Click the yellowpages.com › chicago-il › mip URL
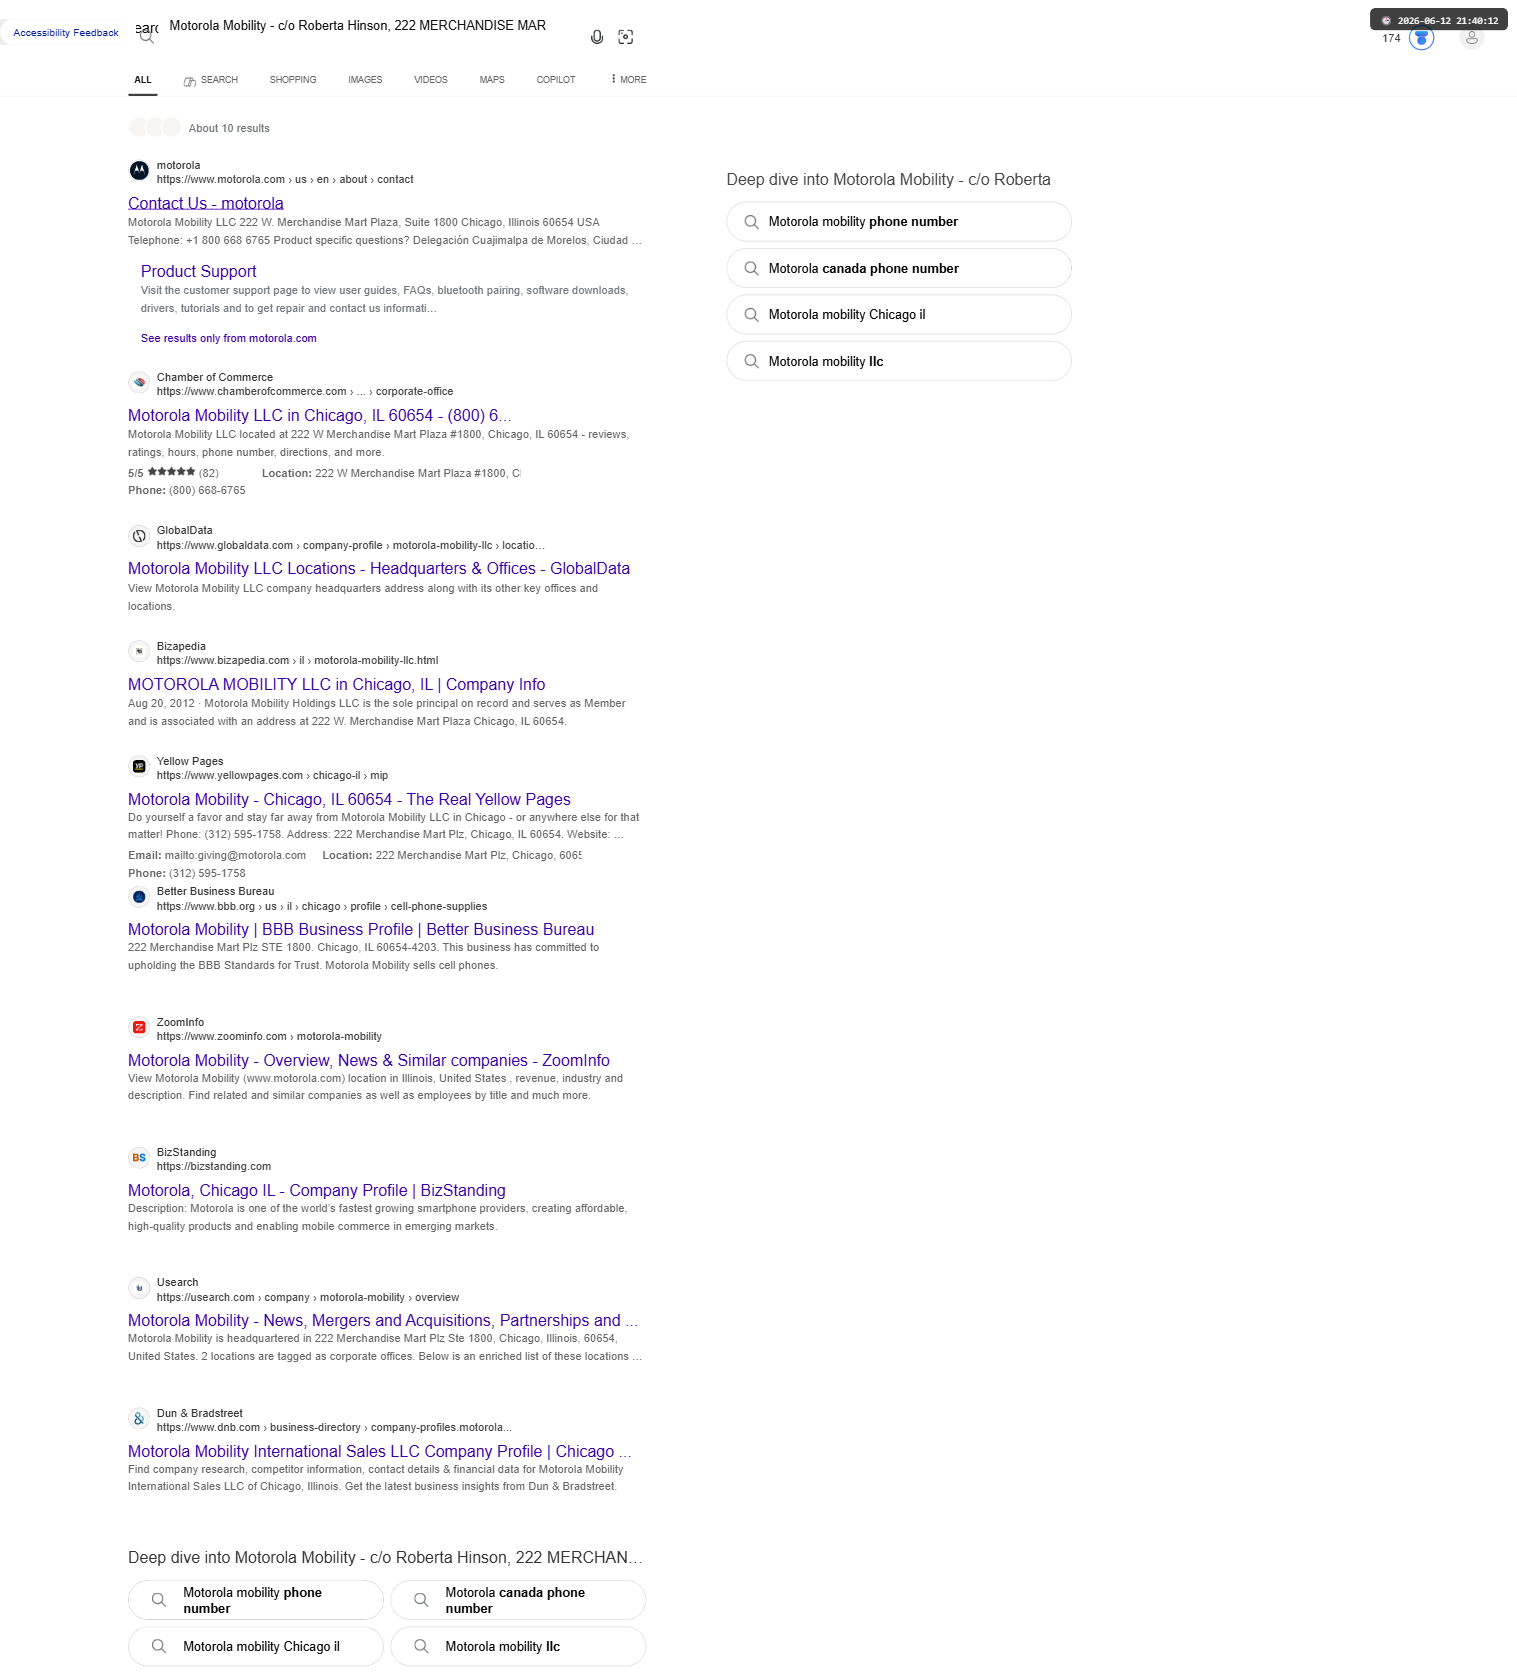This screenshot has width=1517, height=1678. 272,776
